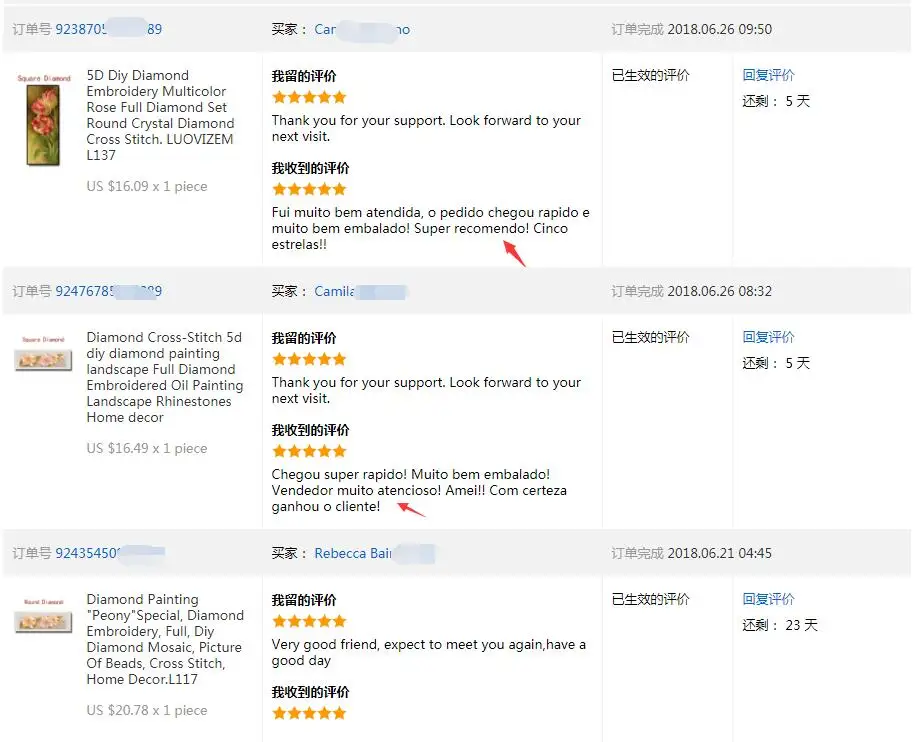Viewport: 919px width, 742px height.
Task: Open Diamond Cross-Stitch 5d landscape product title
Action: coord(165,377)
